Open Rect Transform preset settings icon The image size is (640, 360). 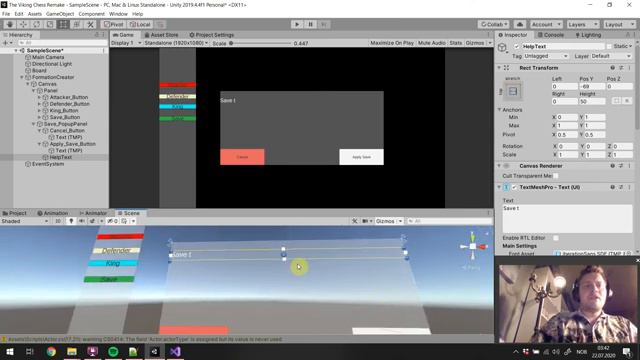click(621, 68)
